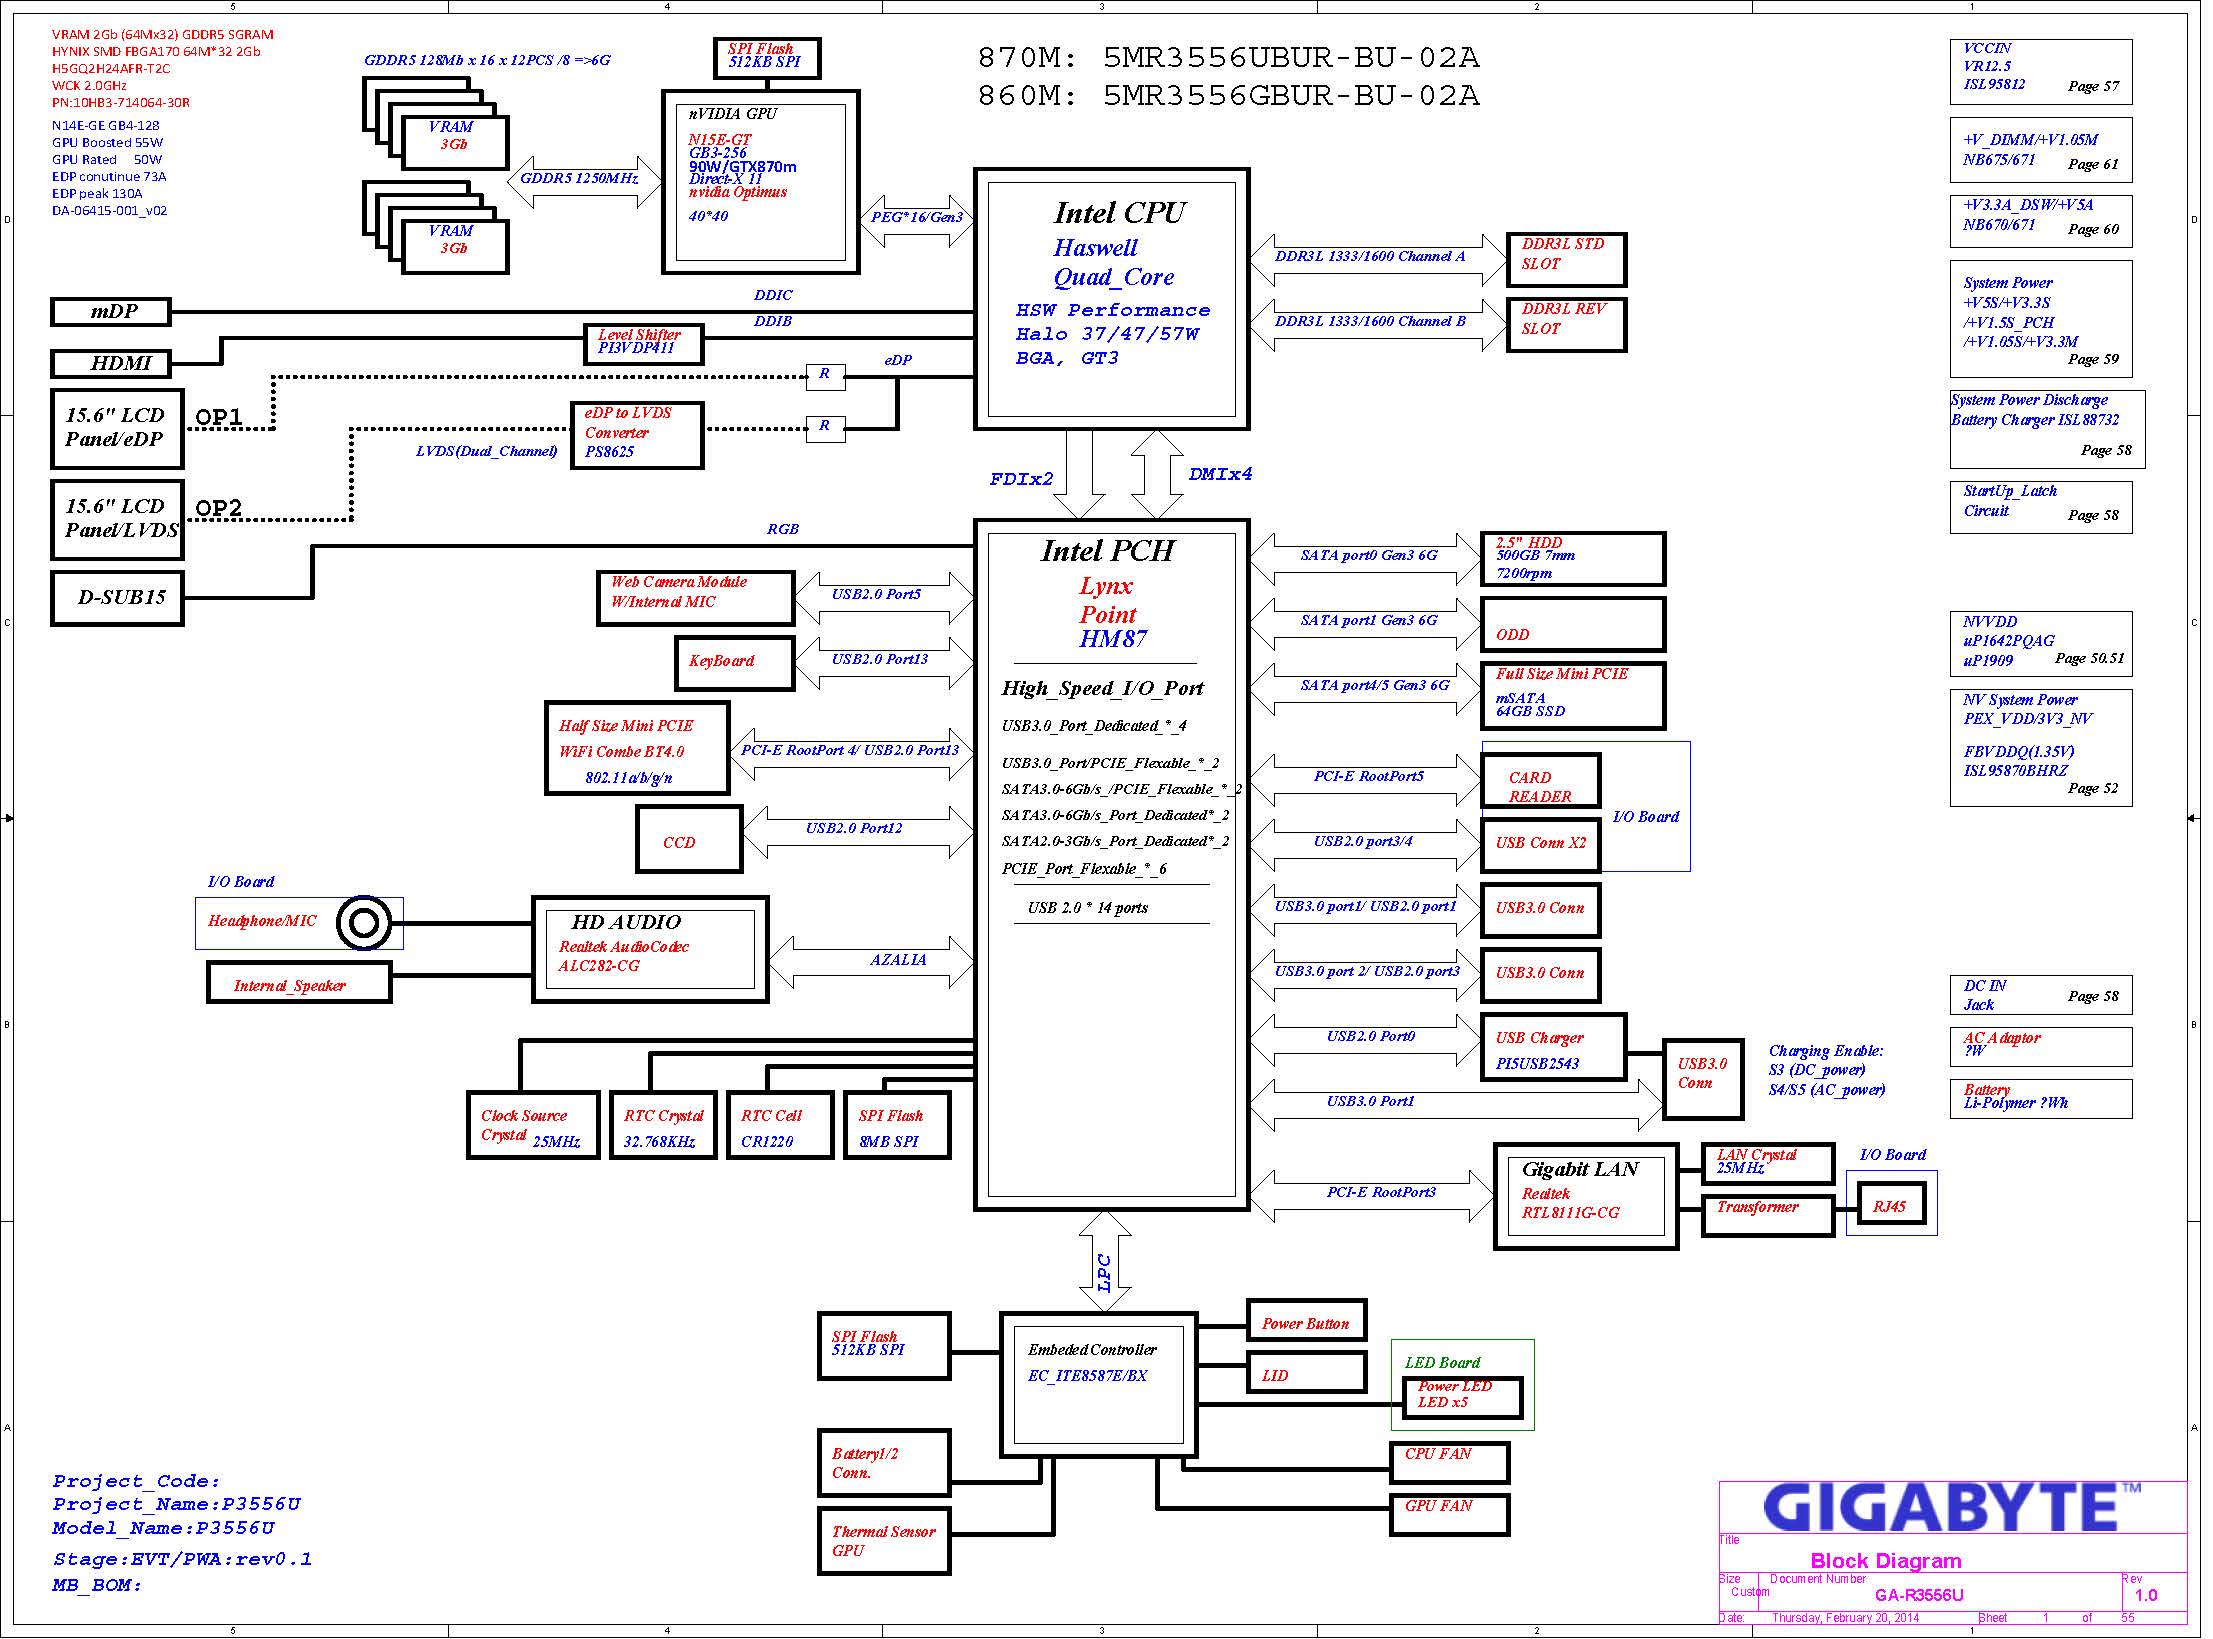Click the NVVDD uP1642PQAG box
The height and width of the screenshot is (1639, 2213).
click(2041, 644)
